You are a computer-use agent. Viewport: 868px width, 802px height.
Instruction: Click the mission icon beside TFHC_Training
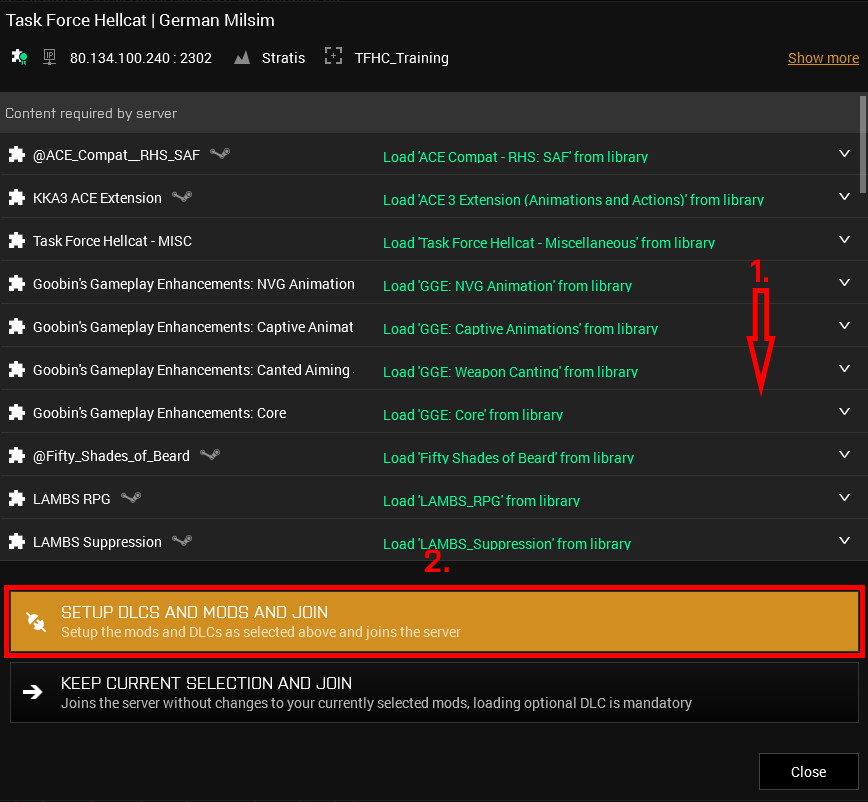333,56
